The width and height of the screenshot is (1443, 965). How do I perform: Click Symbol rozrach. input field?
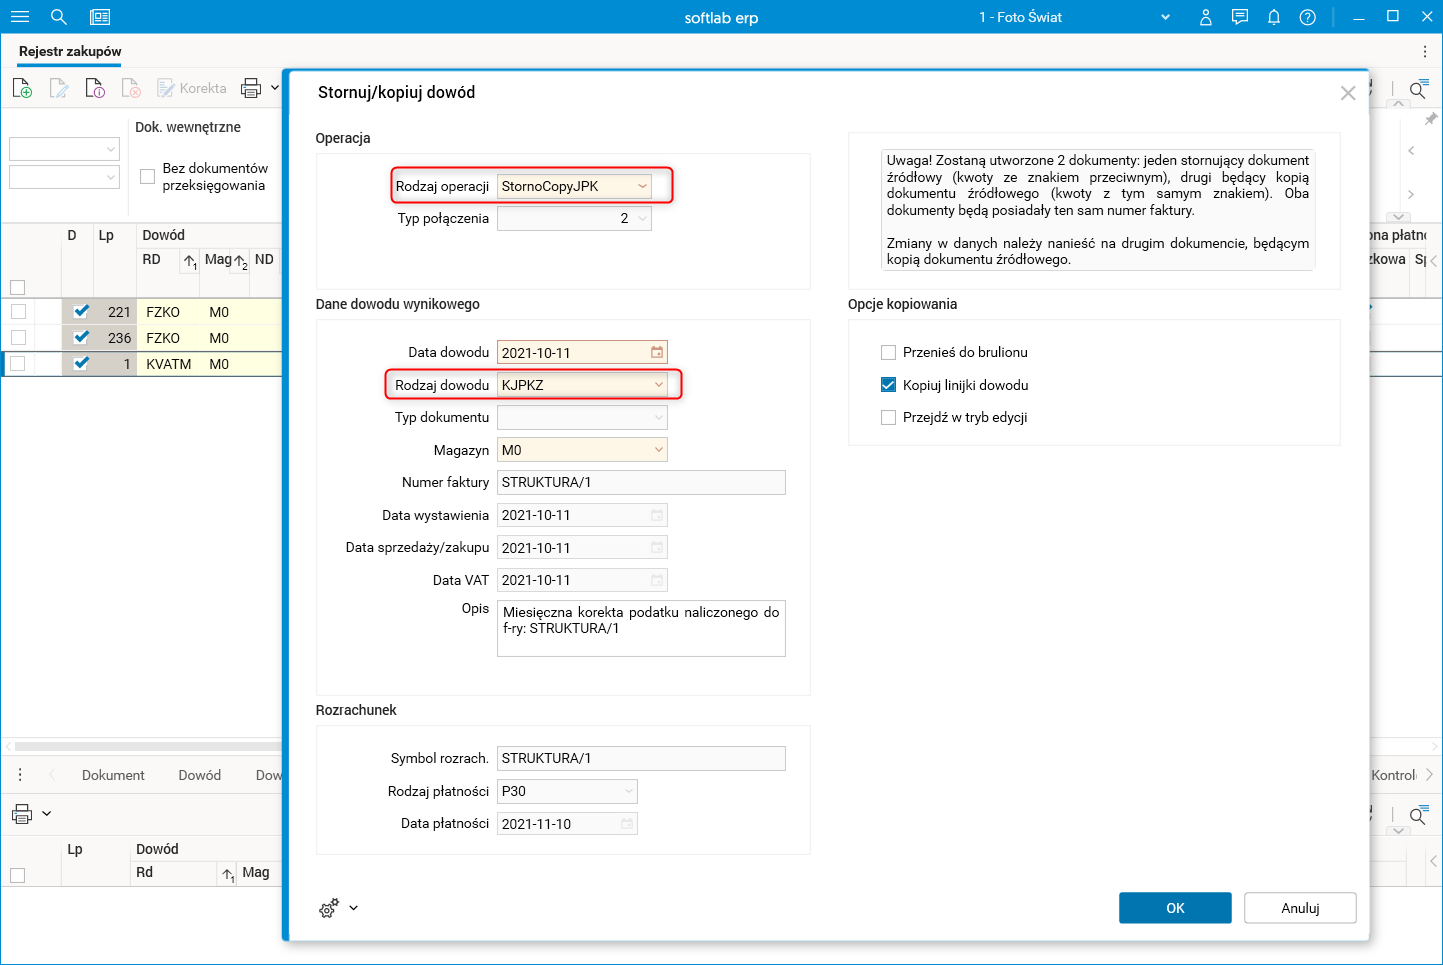[x=641, y=758]
